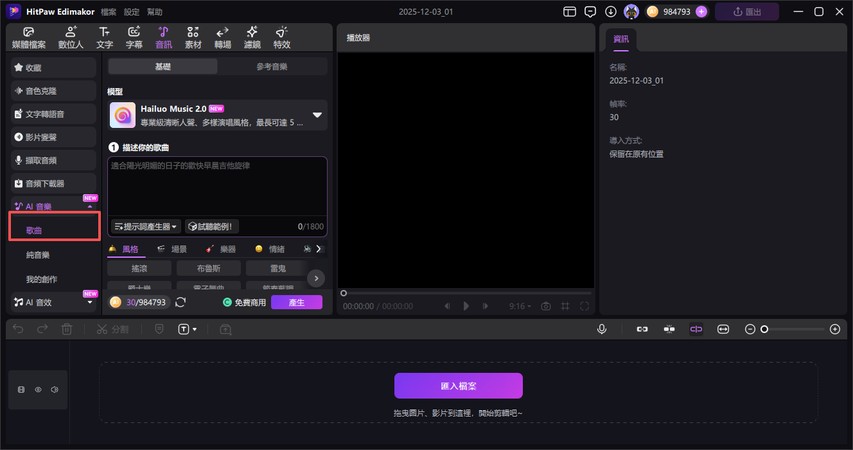853x450 pixels.
Task: Show next style tags round arrow
Action: 316,278
